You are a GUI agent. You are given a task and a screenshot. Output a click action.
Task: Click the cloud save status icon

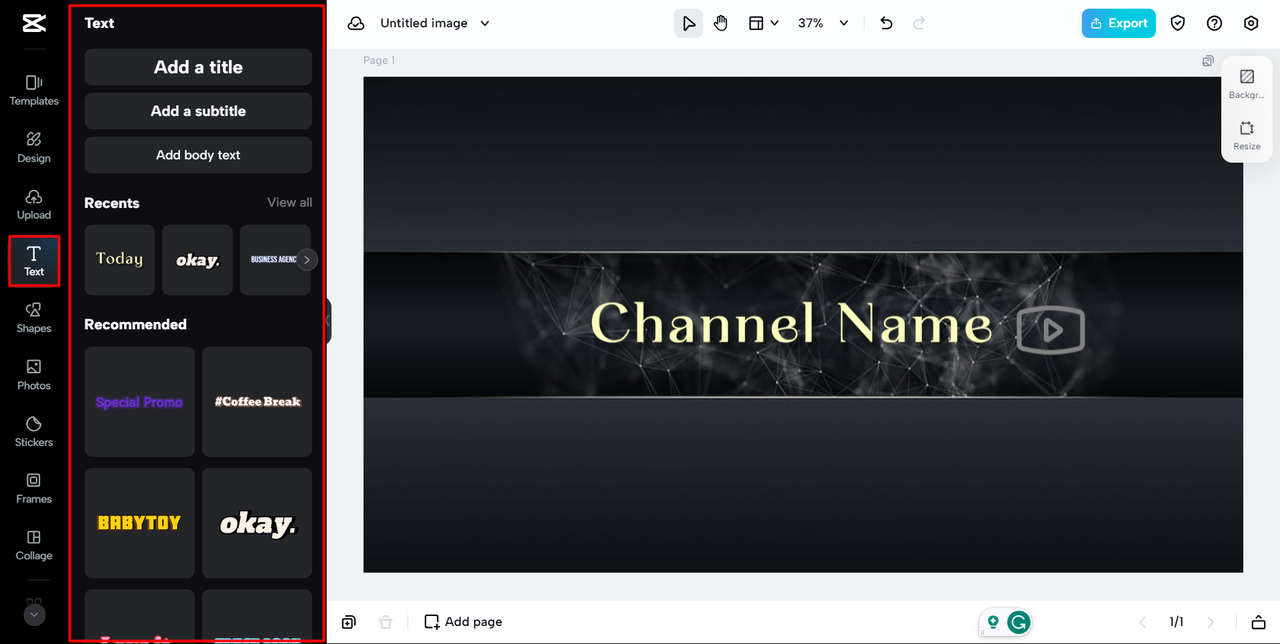[356, 23]
